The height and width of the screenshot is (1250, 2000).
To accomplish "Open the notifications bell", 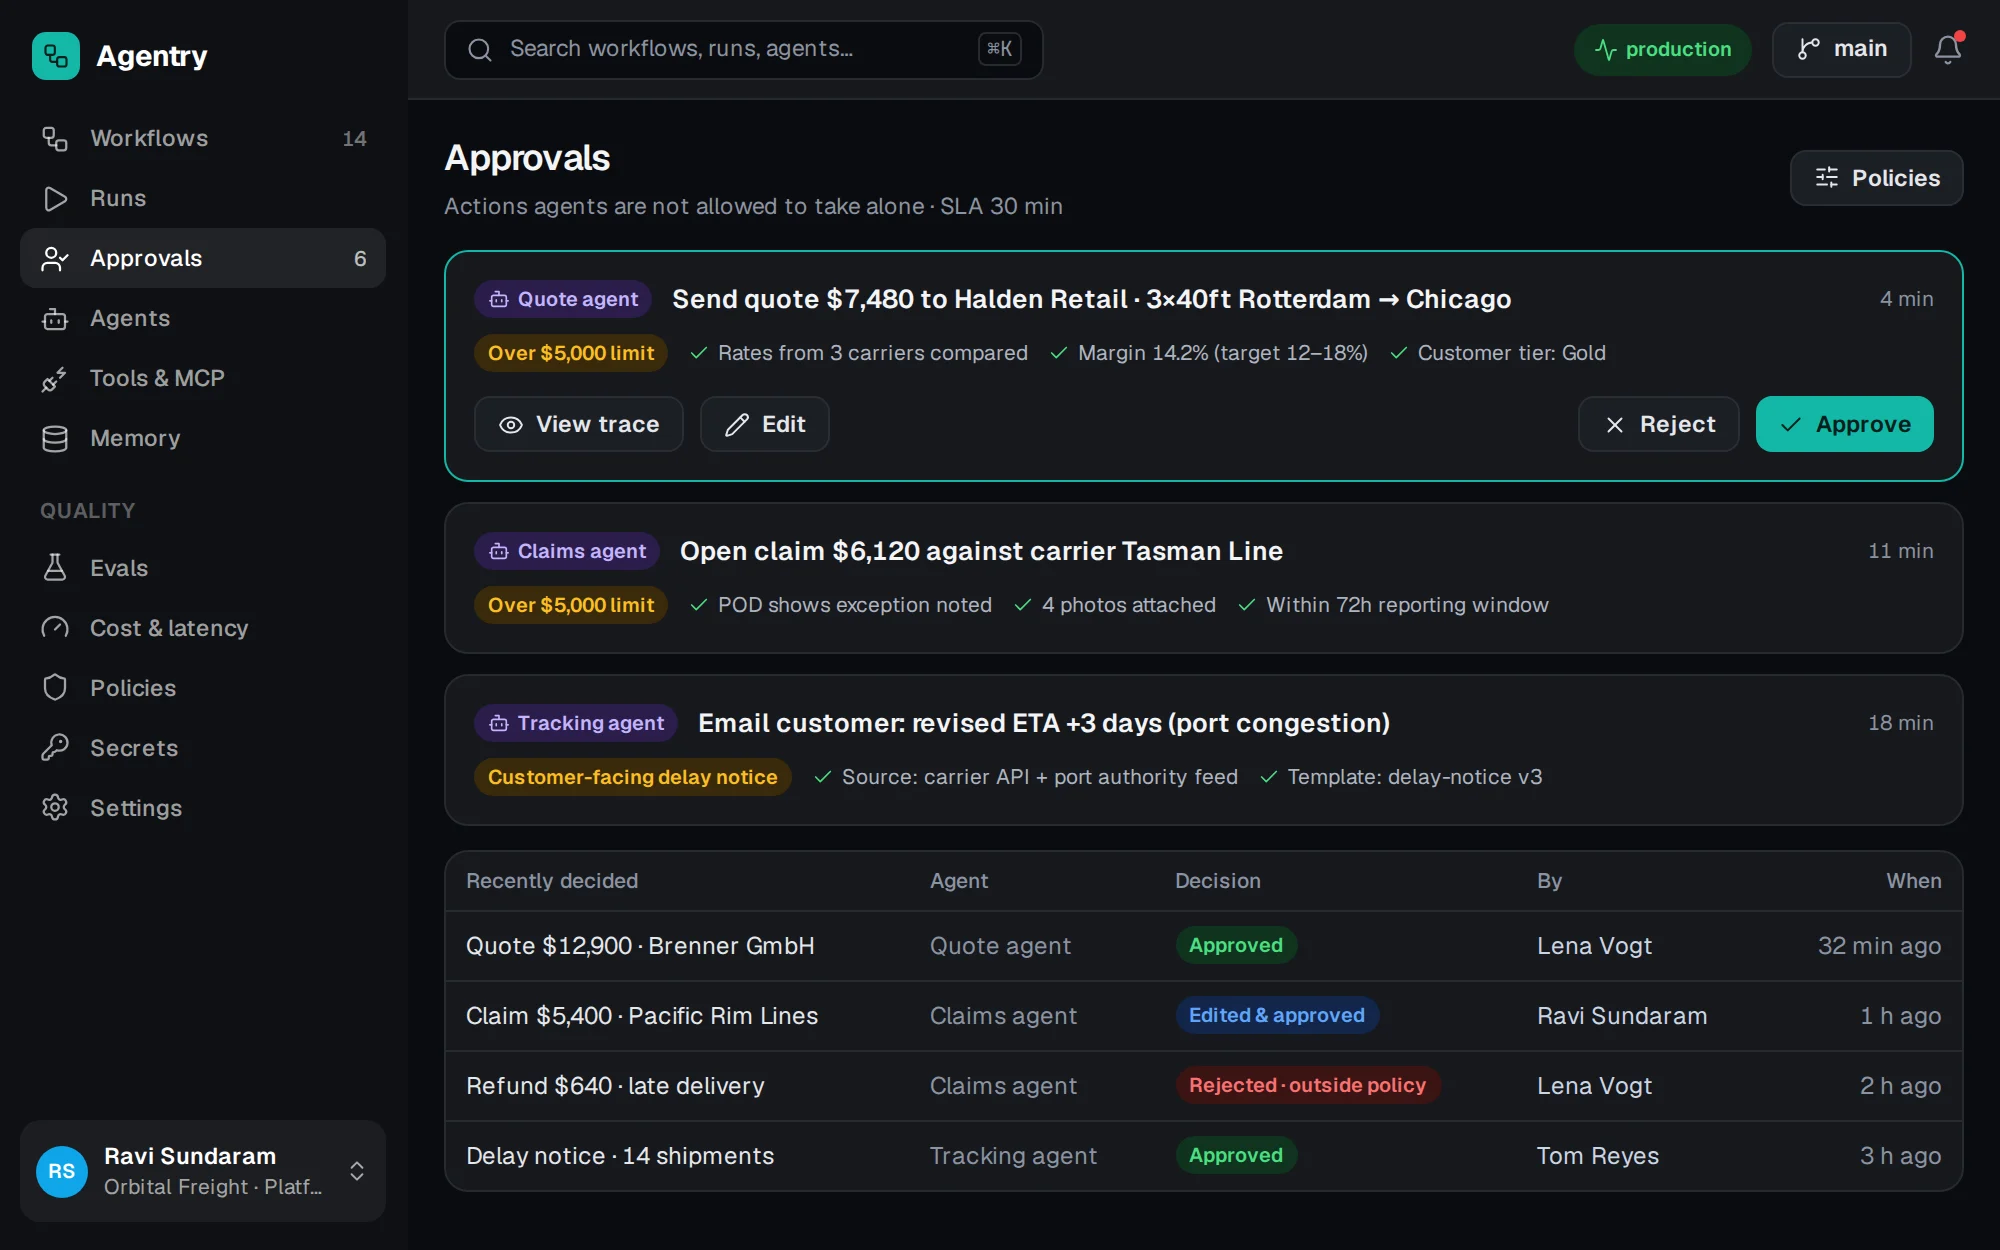I will click(1947, 49).
